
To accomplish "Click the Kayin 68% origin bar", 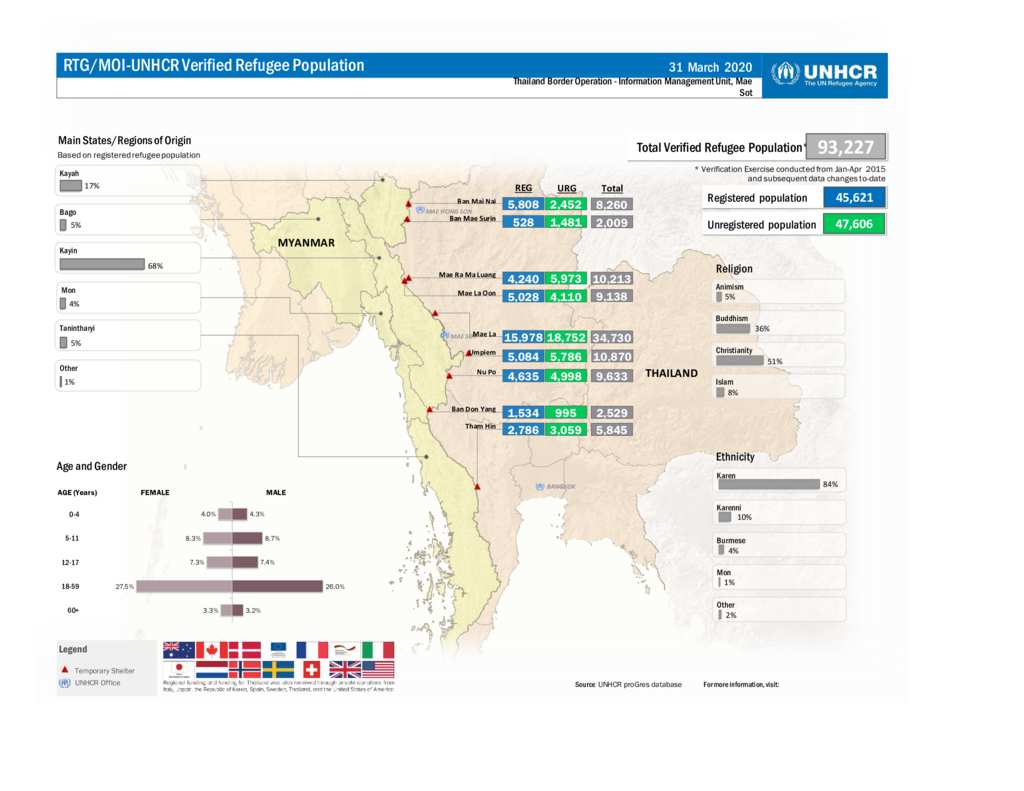I will (x=100, y=265).
